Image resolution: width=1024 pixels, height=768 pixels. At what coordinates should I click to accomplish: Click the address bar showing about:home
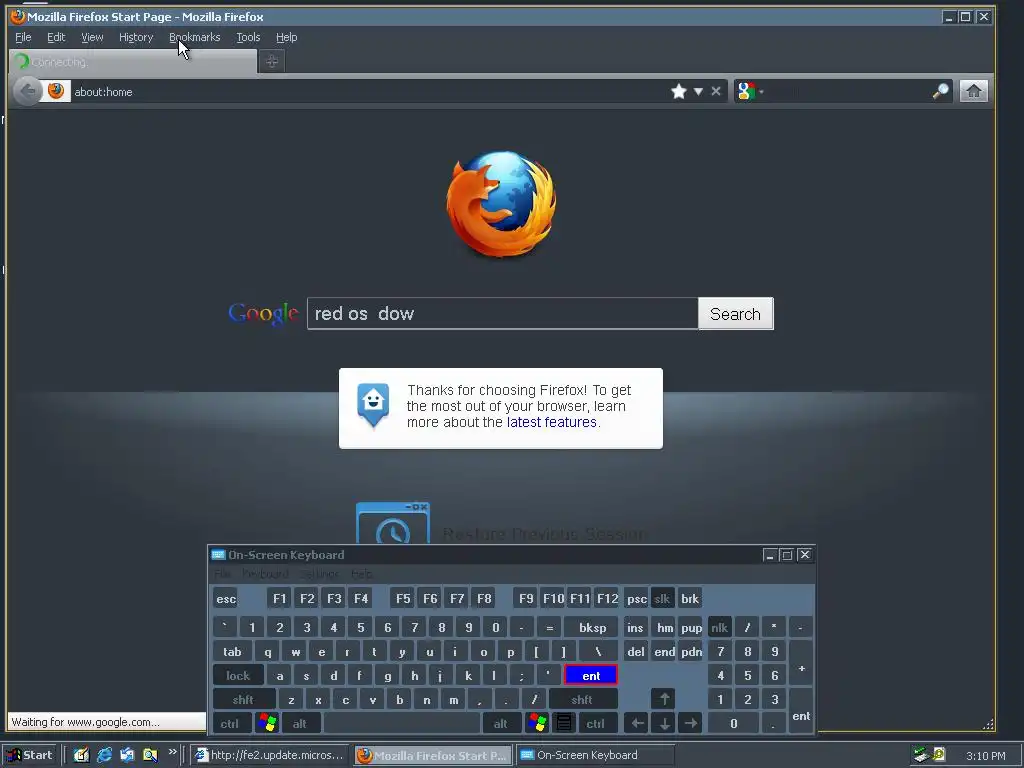(x=369, y=91)
